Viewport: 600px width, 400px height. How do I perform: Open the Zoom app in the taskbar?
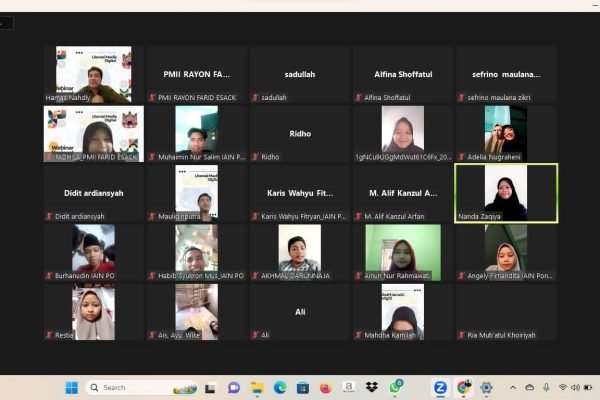440,387
